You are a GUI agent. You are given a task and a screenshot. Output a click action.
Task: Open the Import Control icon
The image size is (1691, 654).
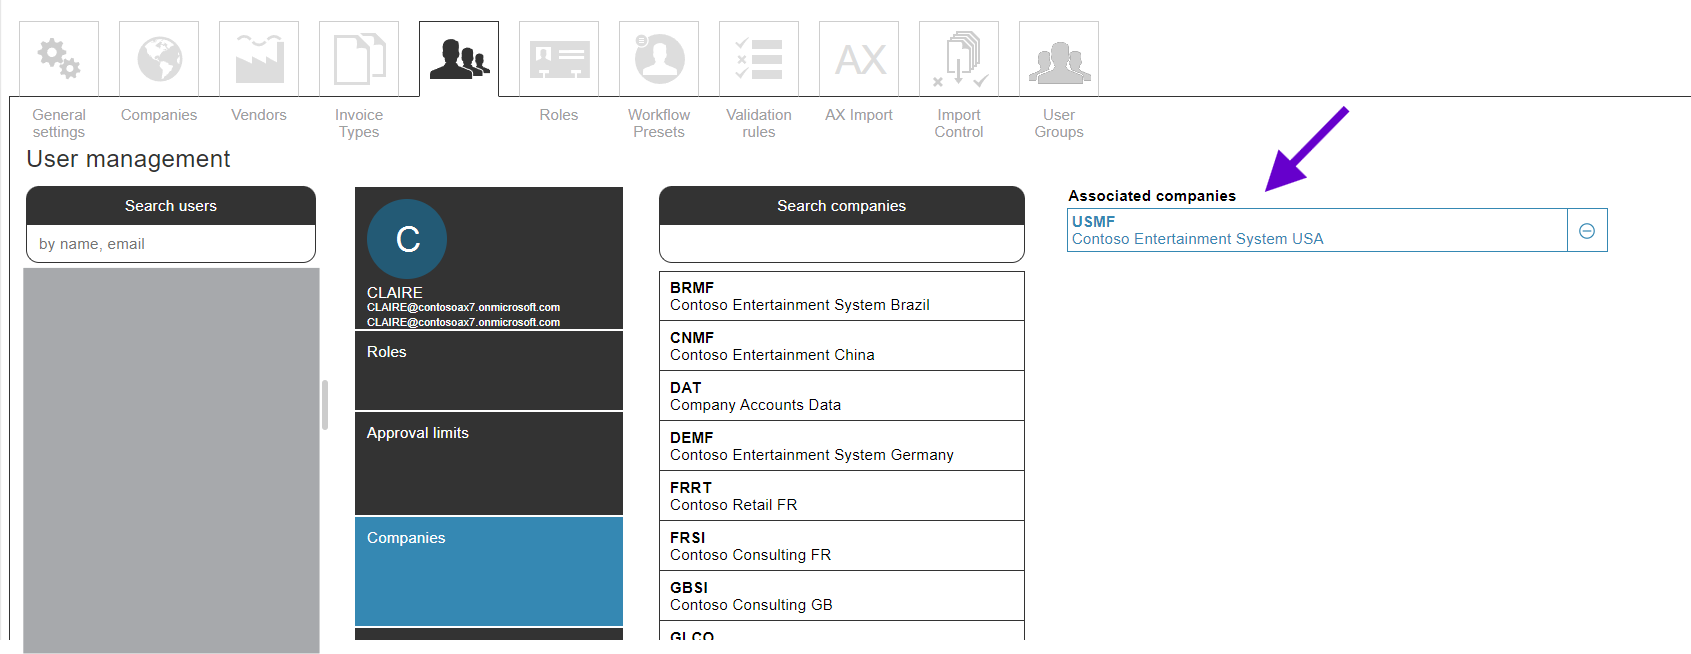959,59
